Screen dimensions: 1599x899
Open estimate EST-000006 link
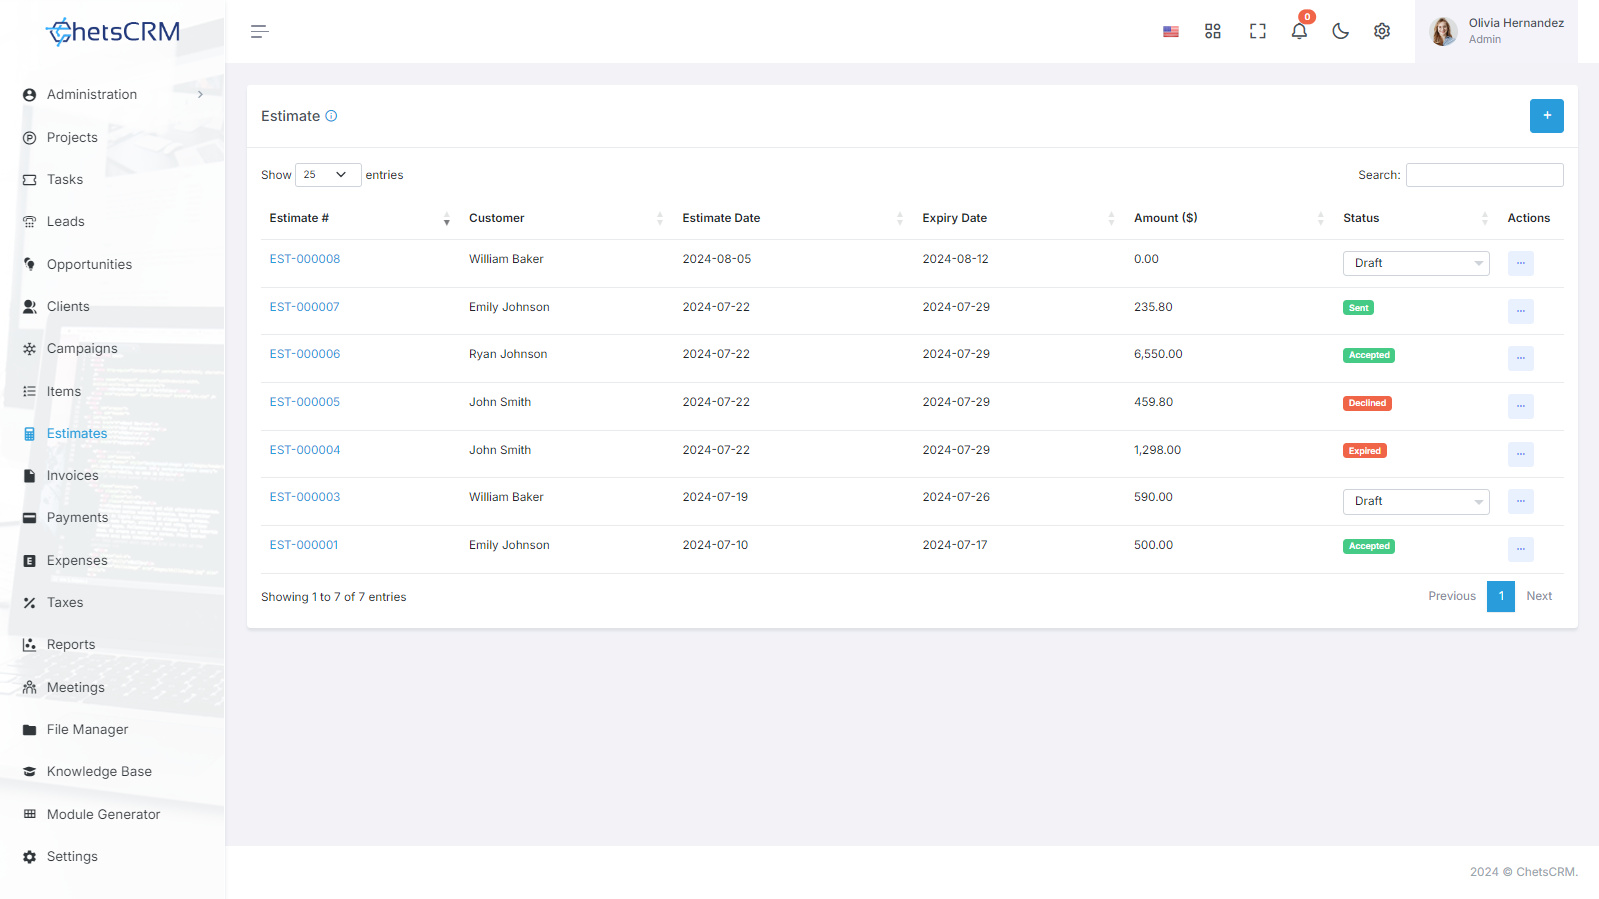click(305, 354)
